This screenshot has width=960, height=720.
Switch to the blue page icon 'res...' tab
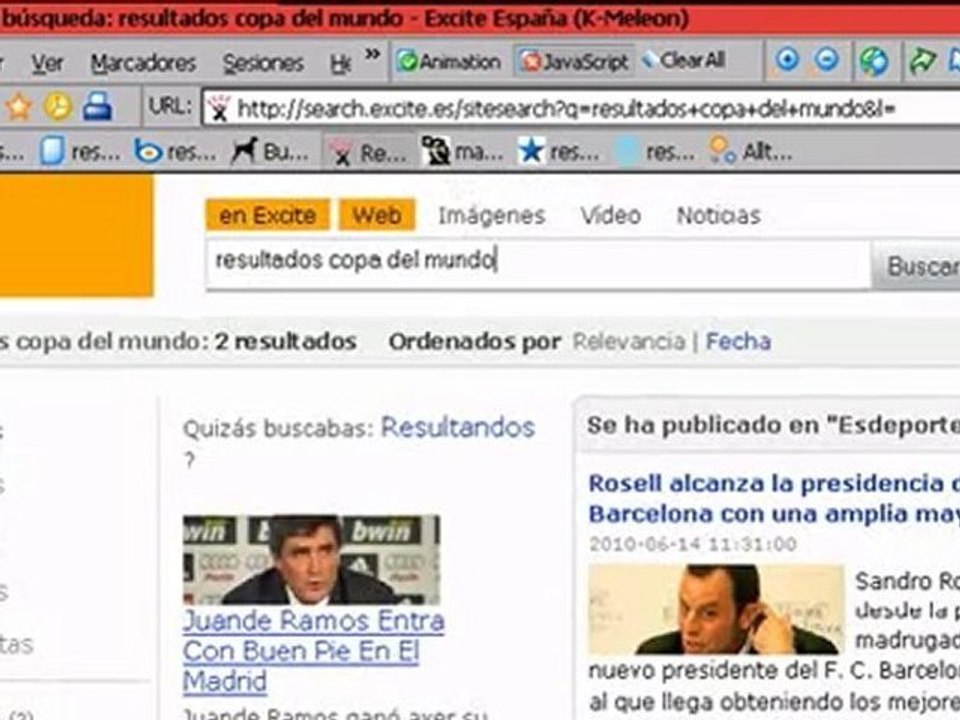(80, 152)
